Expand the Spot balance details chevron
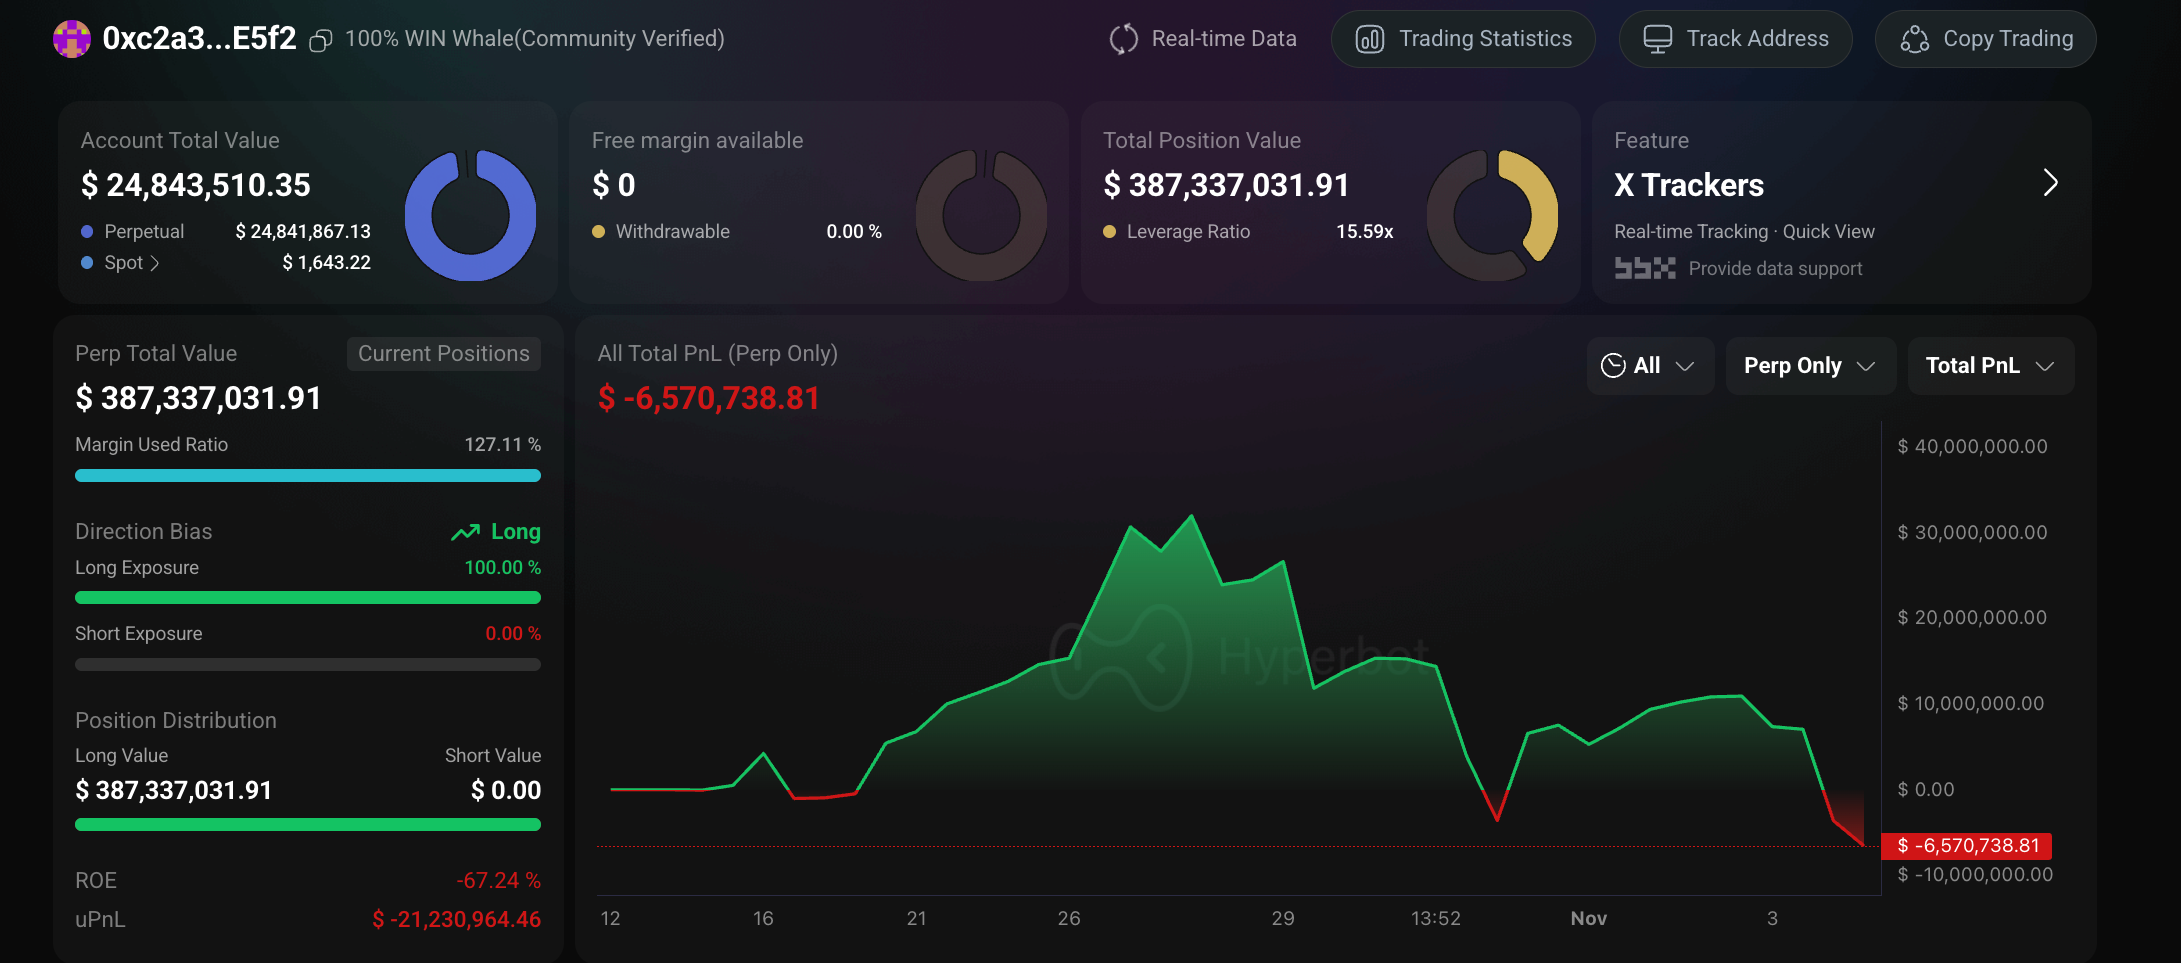Screen dimensions: 2182x964 coord(157,263)
